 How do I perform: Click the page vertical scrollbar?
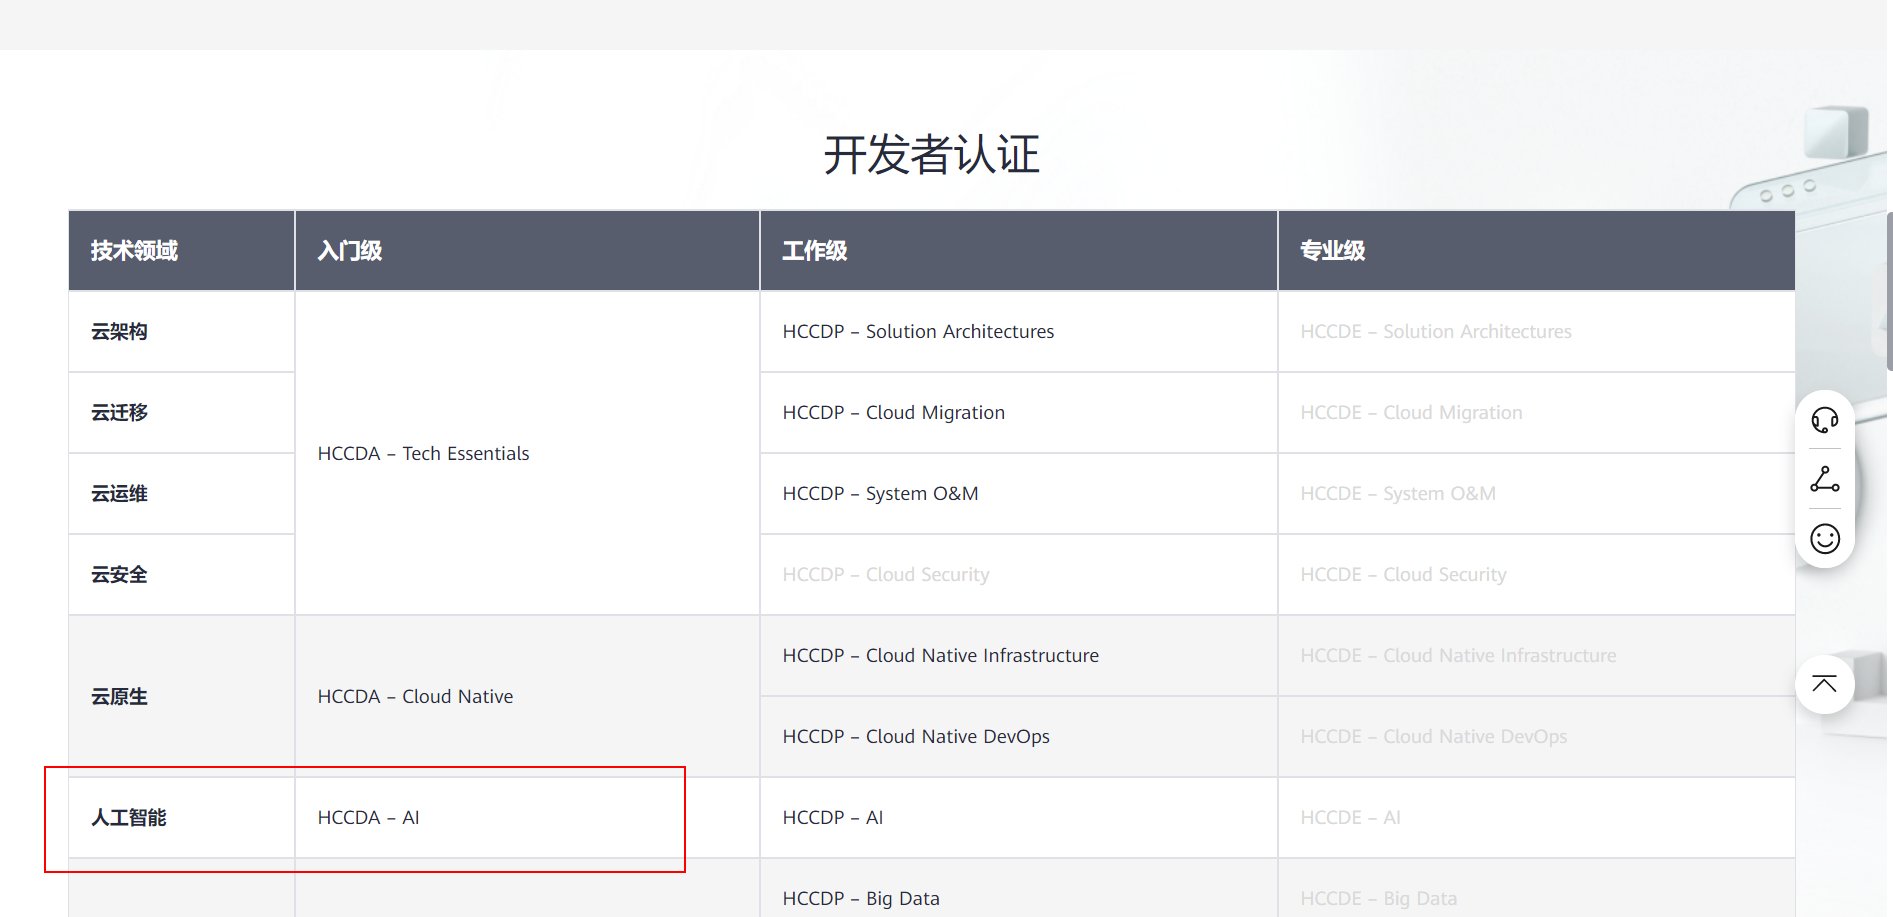[x=1889, y=290]
